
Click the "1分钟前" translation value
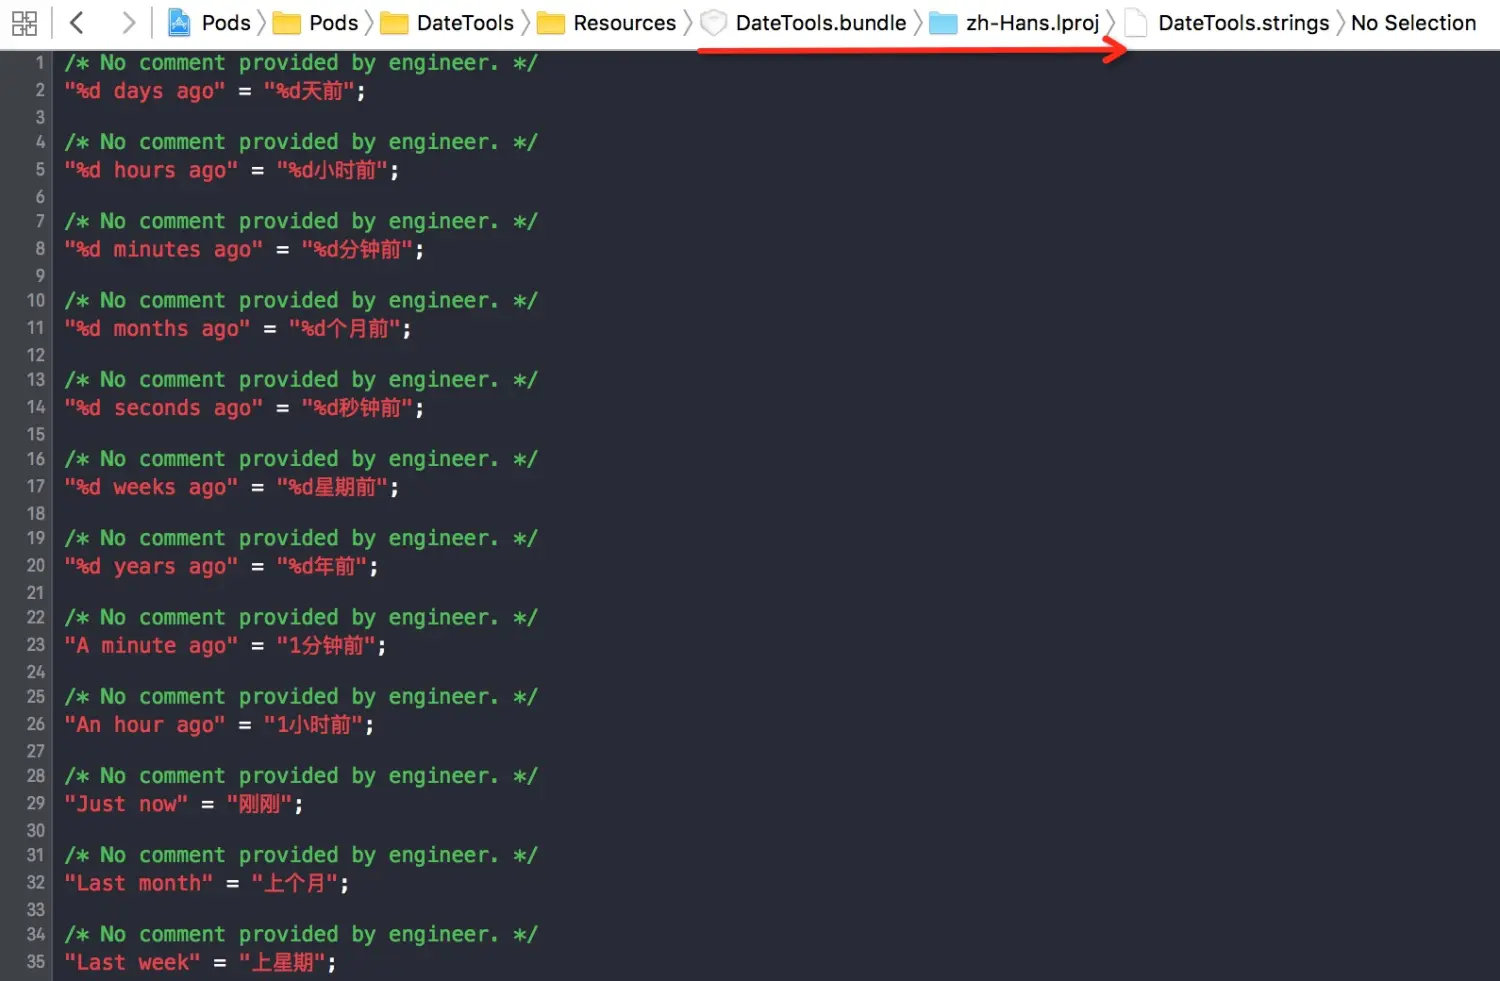point(326,645)
